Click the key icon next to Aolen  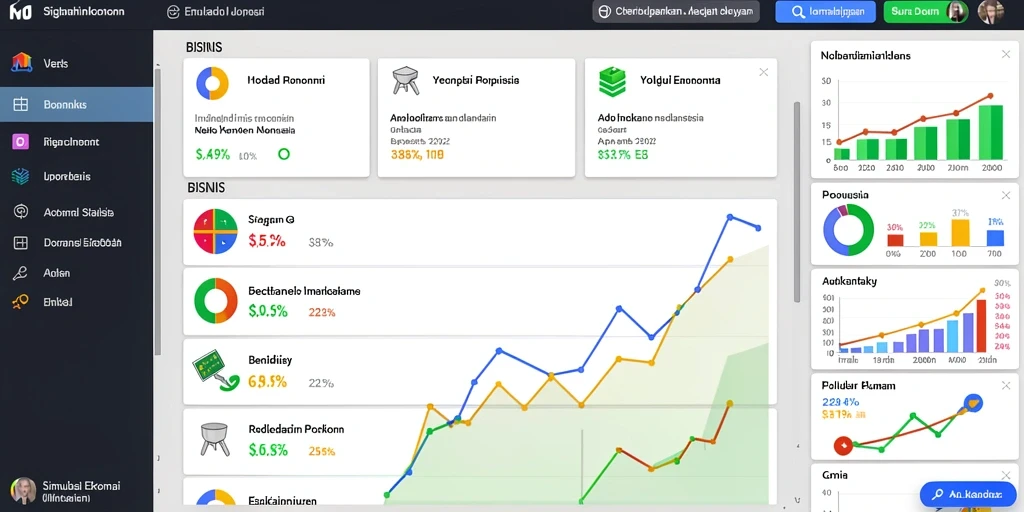click(x=20, y=273)
